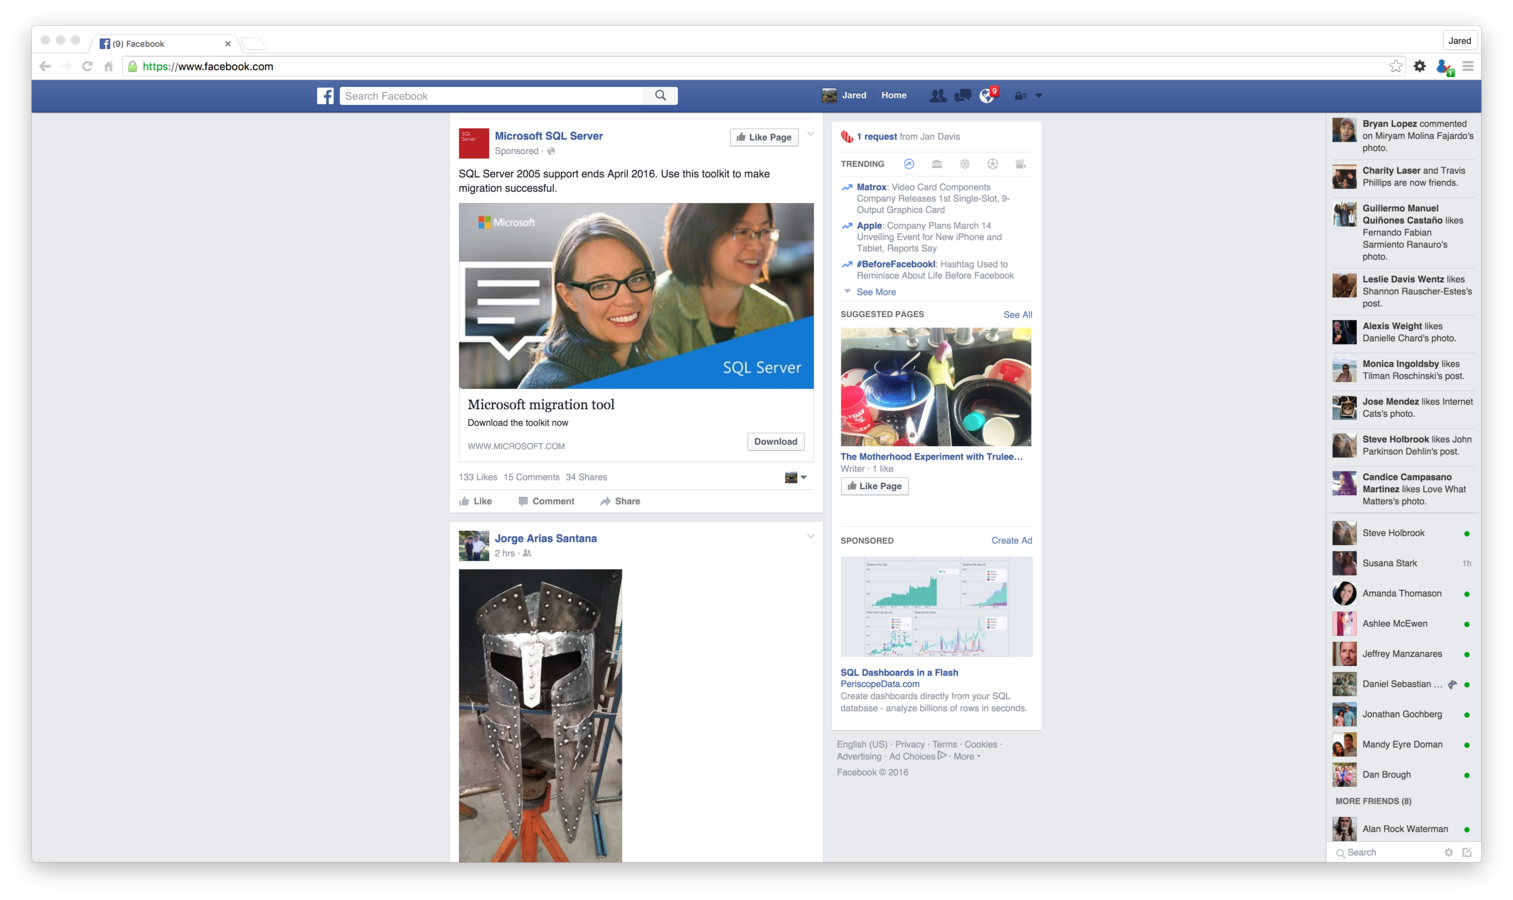This screenshot has height=900, width=1513.
Task: Select the entertainment trending icon
Action: (x=1021, y=164)
